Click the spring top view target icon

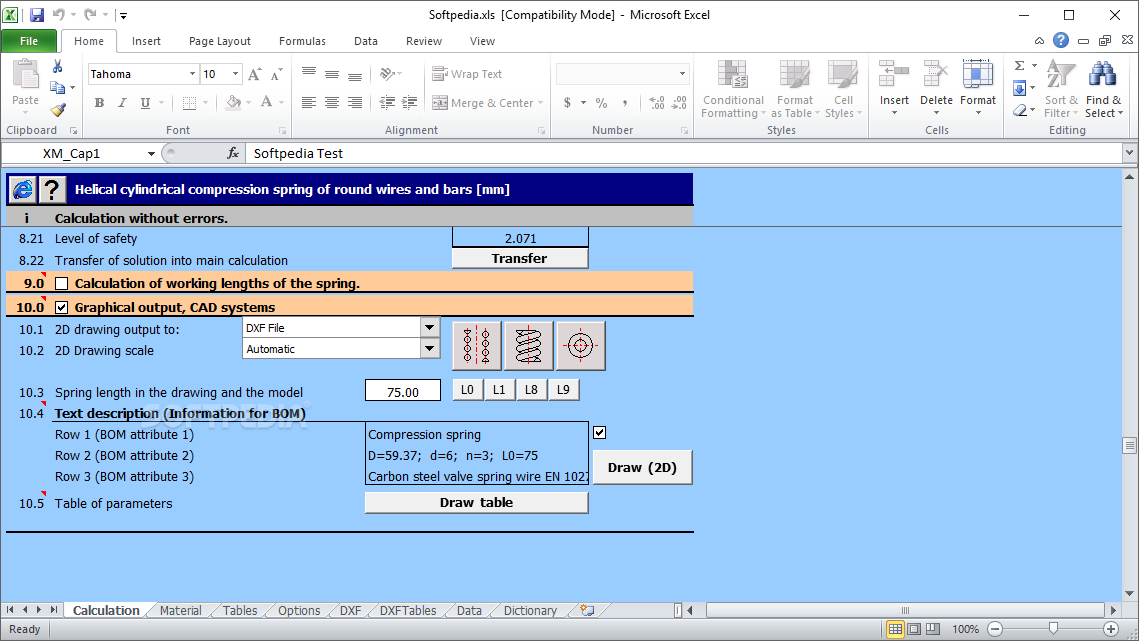(x=580, y=346)
